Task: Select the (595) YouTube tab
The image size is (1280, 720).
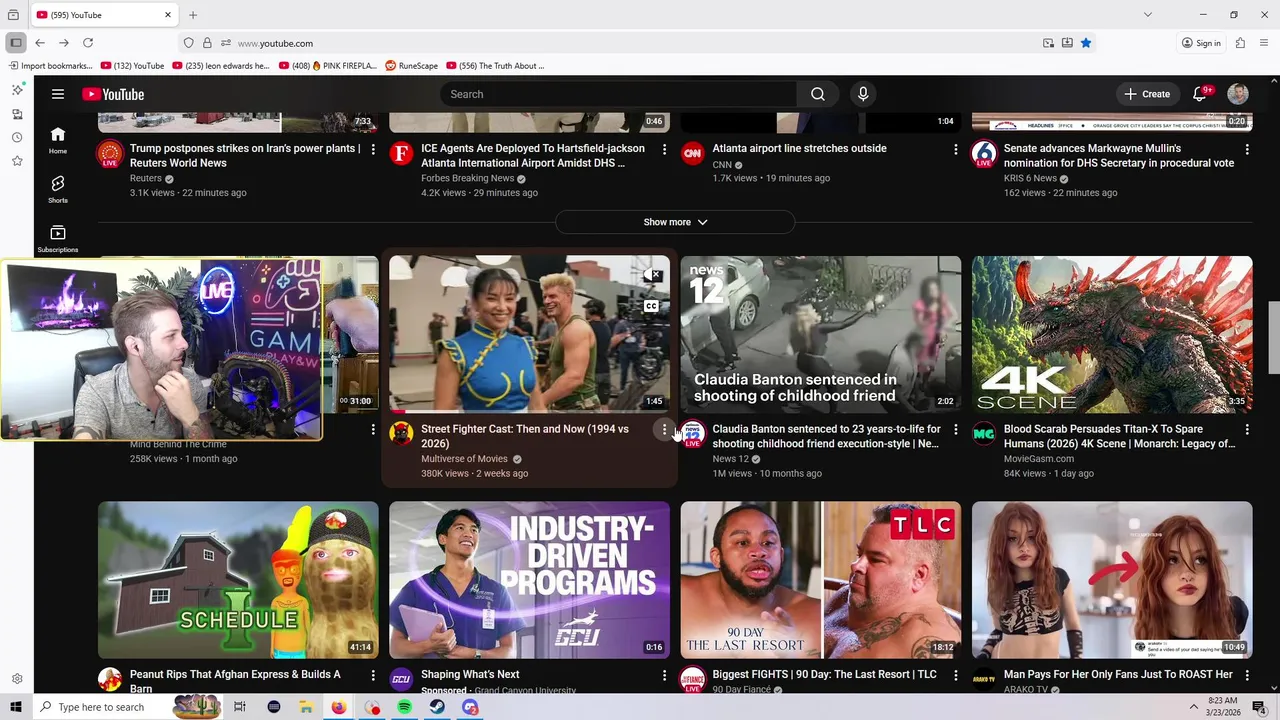Action: tap(105, 15)
